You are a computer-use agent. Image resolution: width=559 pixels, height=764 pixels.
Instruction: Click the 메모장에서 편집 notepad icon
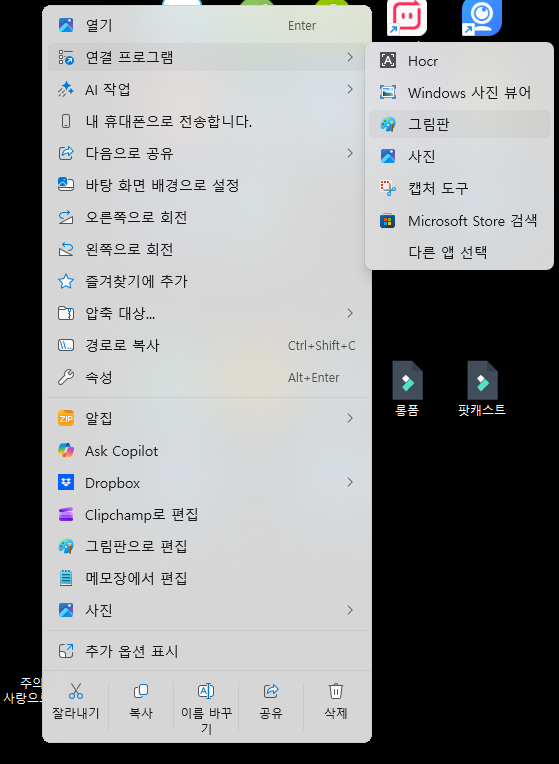(66, 578)
